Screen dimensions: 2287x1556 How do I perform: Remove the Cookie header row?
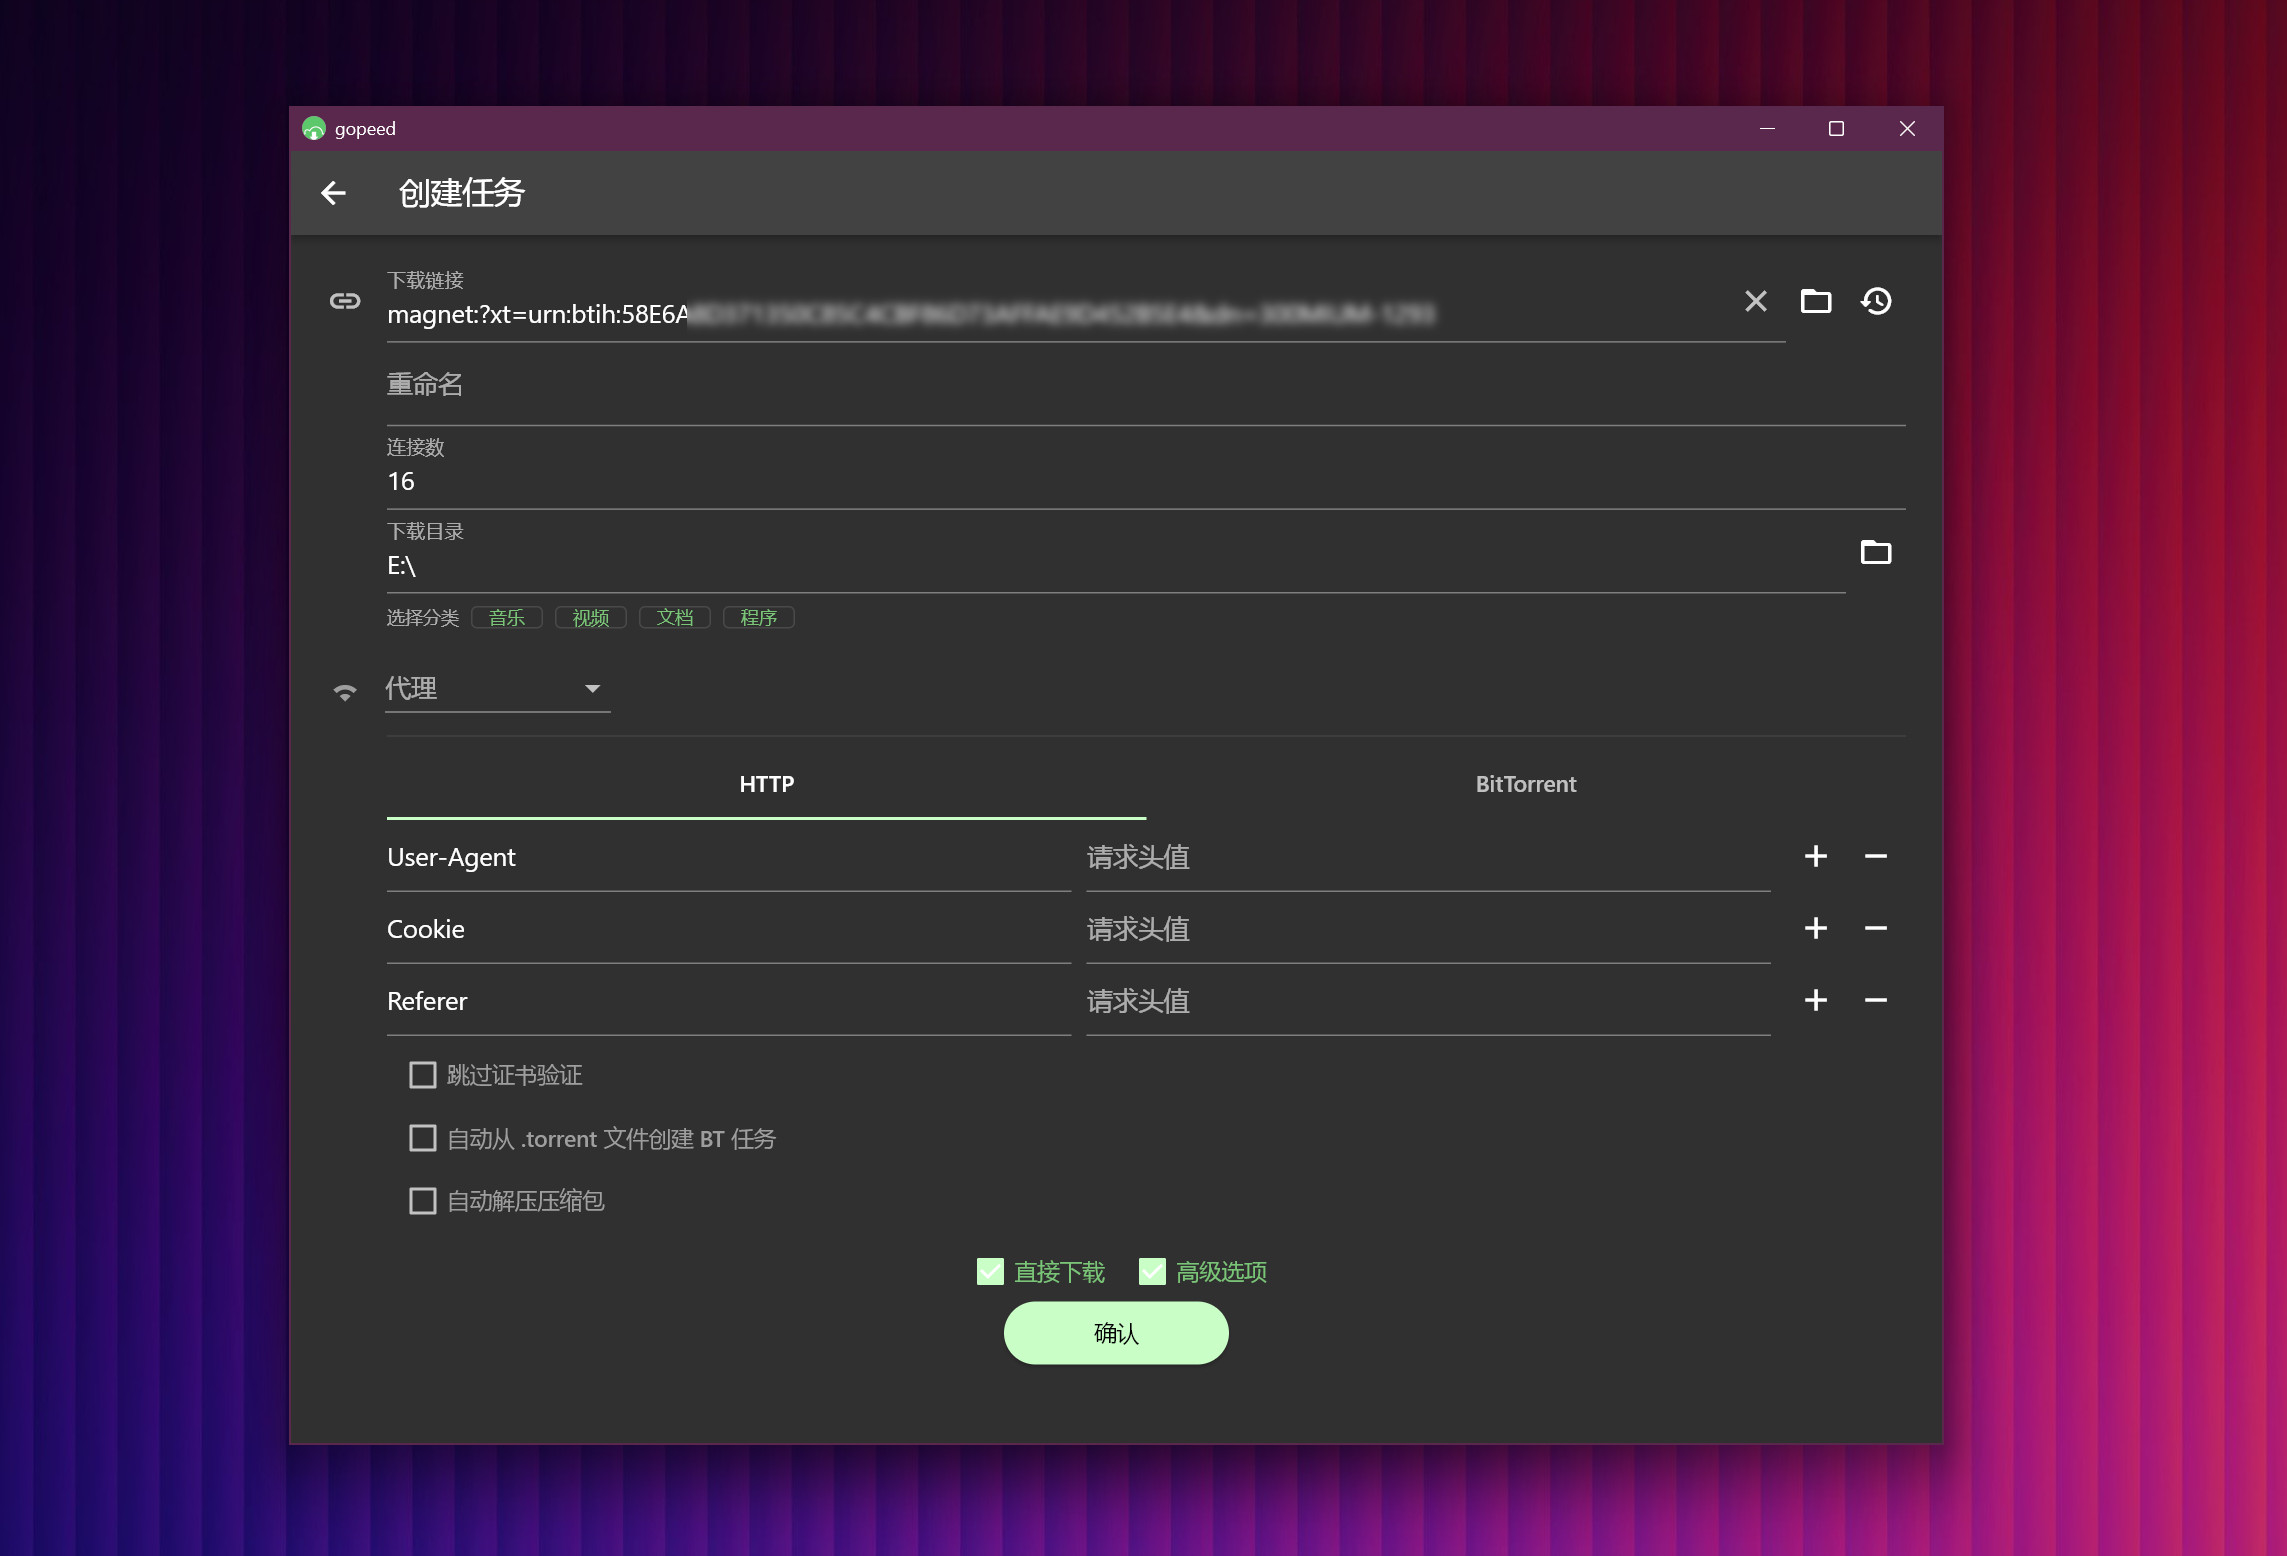tap(1875, 929)
